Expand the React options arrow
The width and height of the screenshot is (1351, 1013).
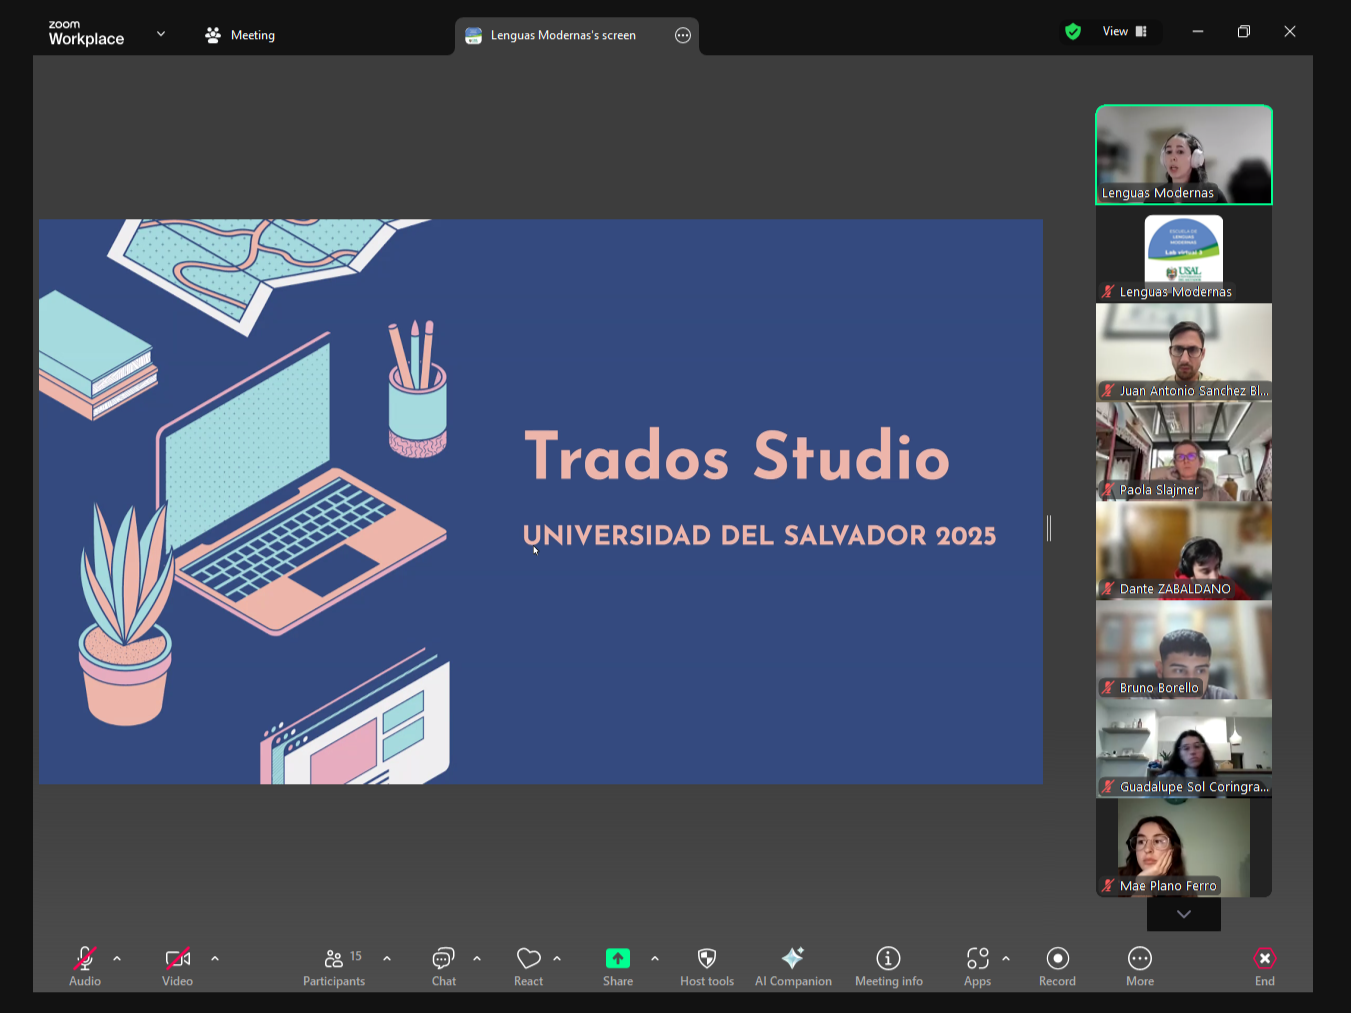click(x=557, y=958)
